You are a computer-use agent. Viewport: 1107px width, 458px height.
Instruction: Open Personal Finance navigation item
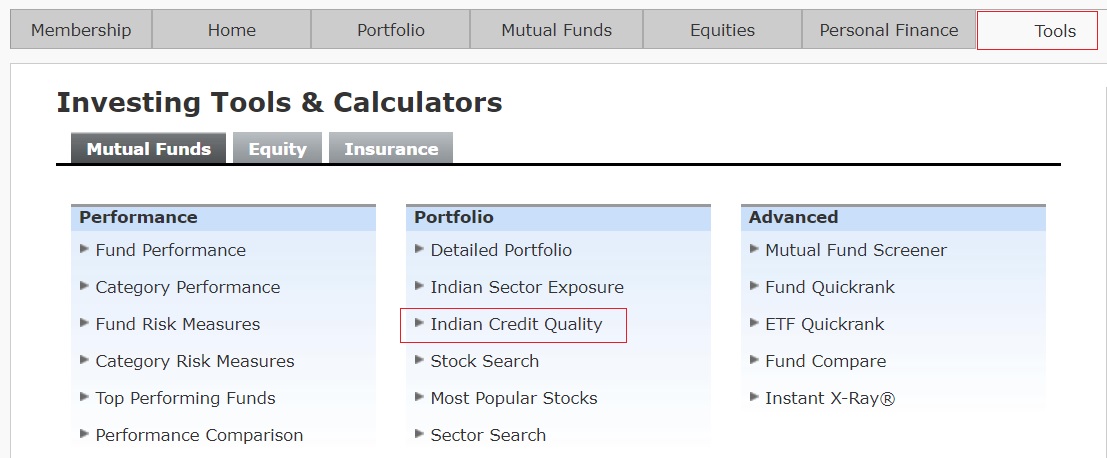pyautogui.click(x=889, y=30)
